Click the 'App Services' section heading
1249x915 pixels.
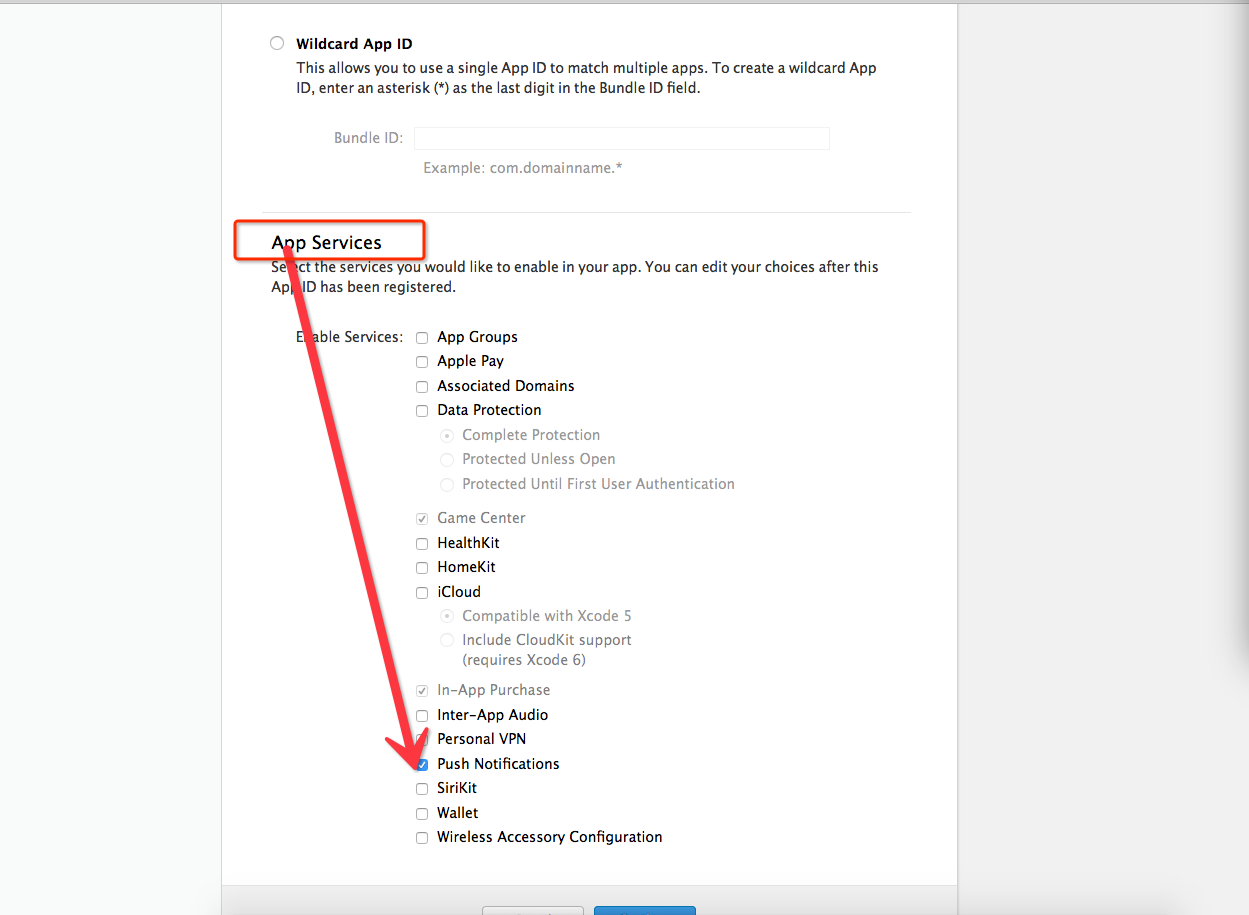coord(327,243)
